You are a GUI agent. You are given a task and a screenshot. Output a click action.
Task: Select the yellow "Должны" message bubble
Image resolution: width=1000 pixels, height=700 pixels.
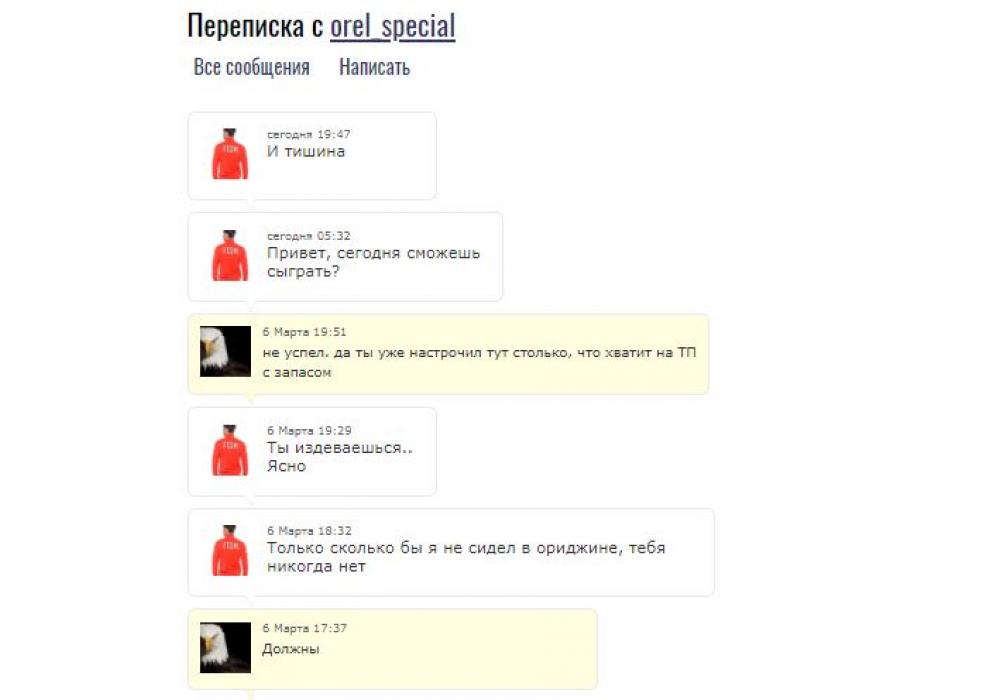pyautogui.click(x=392, y=648)
